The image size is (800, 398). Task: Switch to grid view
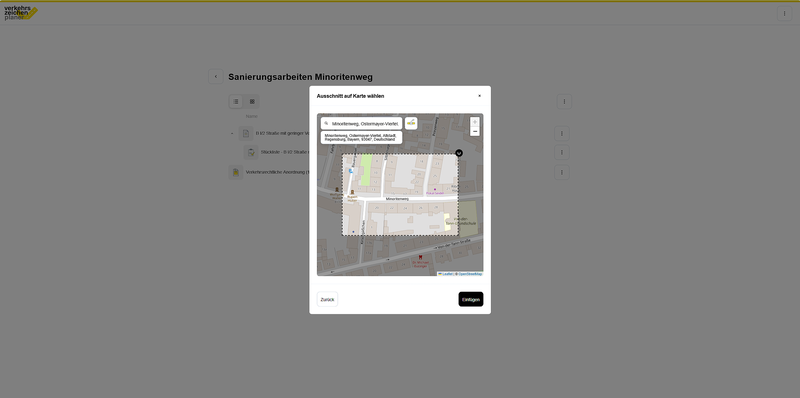(x=252, y=102)
